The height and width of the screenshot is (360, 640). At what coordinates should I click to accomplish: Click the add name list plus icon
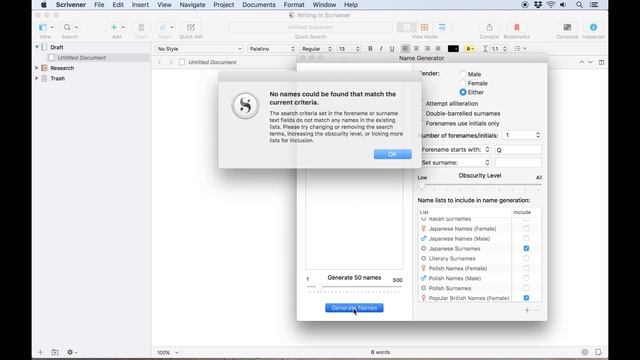click(x=527, y=311)
